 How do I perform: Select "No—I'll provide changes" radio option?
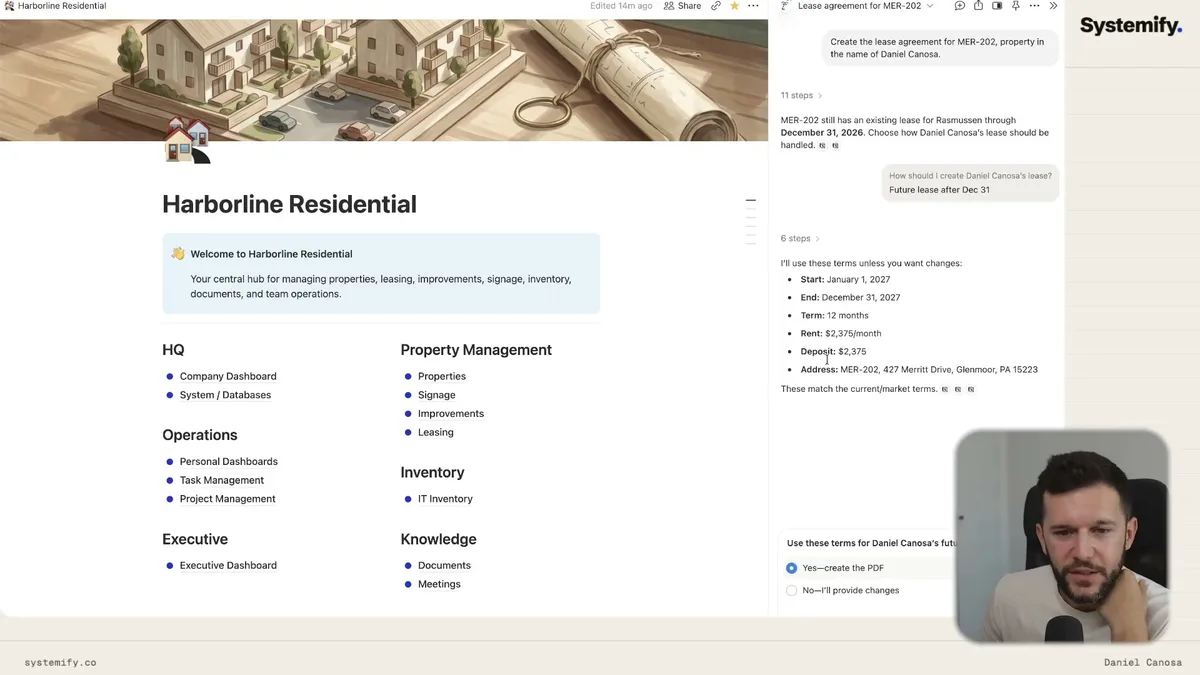[x=792, y=591]
